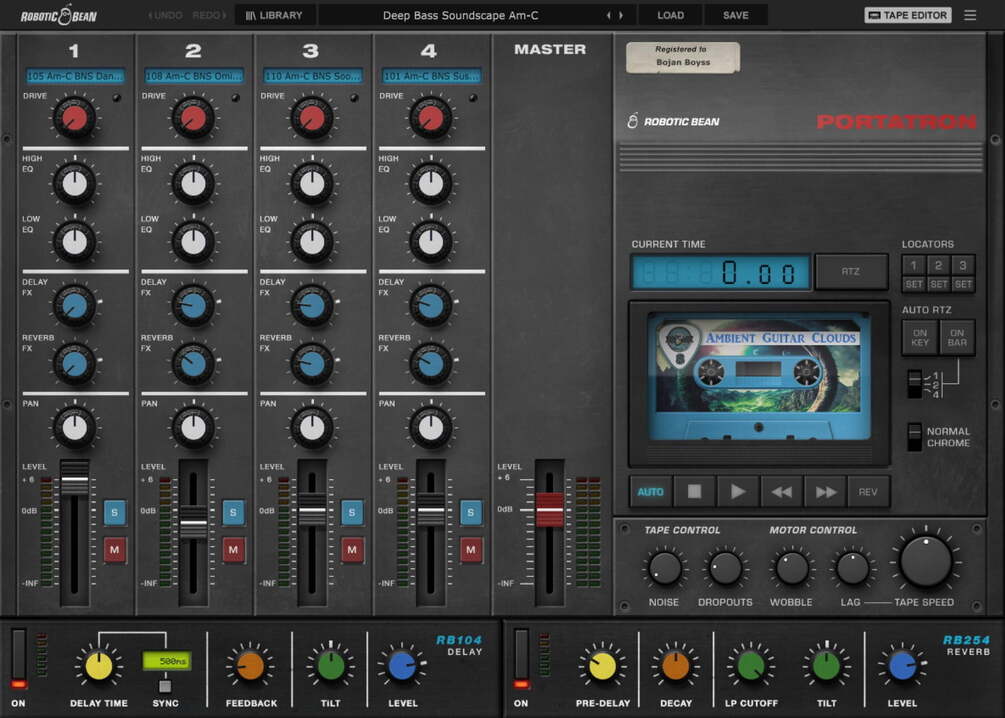
Task: Click the Stop transport button
Action: [694, 492]
